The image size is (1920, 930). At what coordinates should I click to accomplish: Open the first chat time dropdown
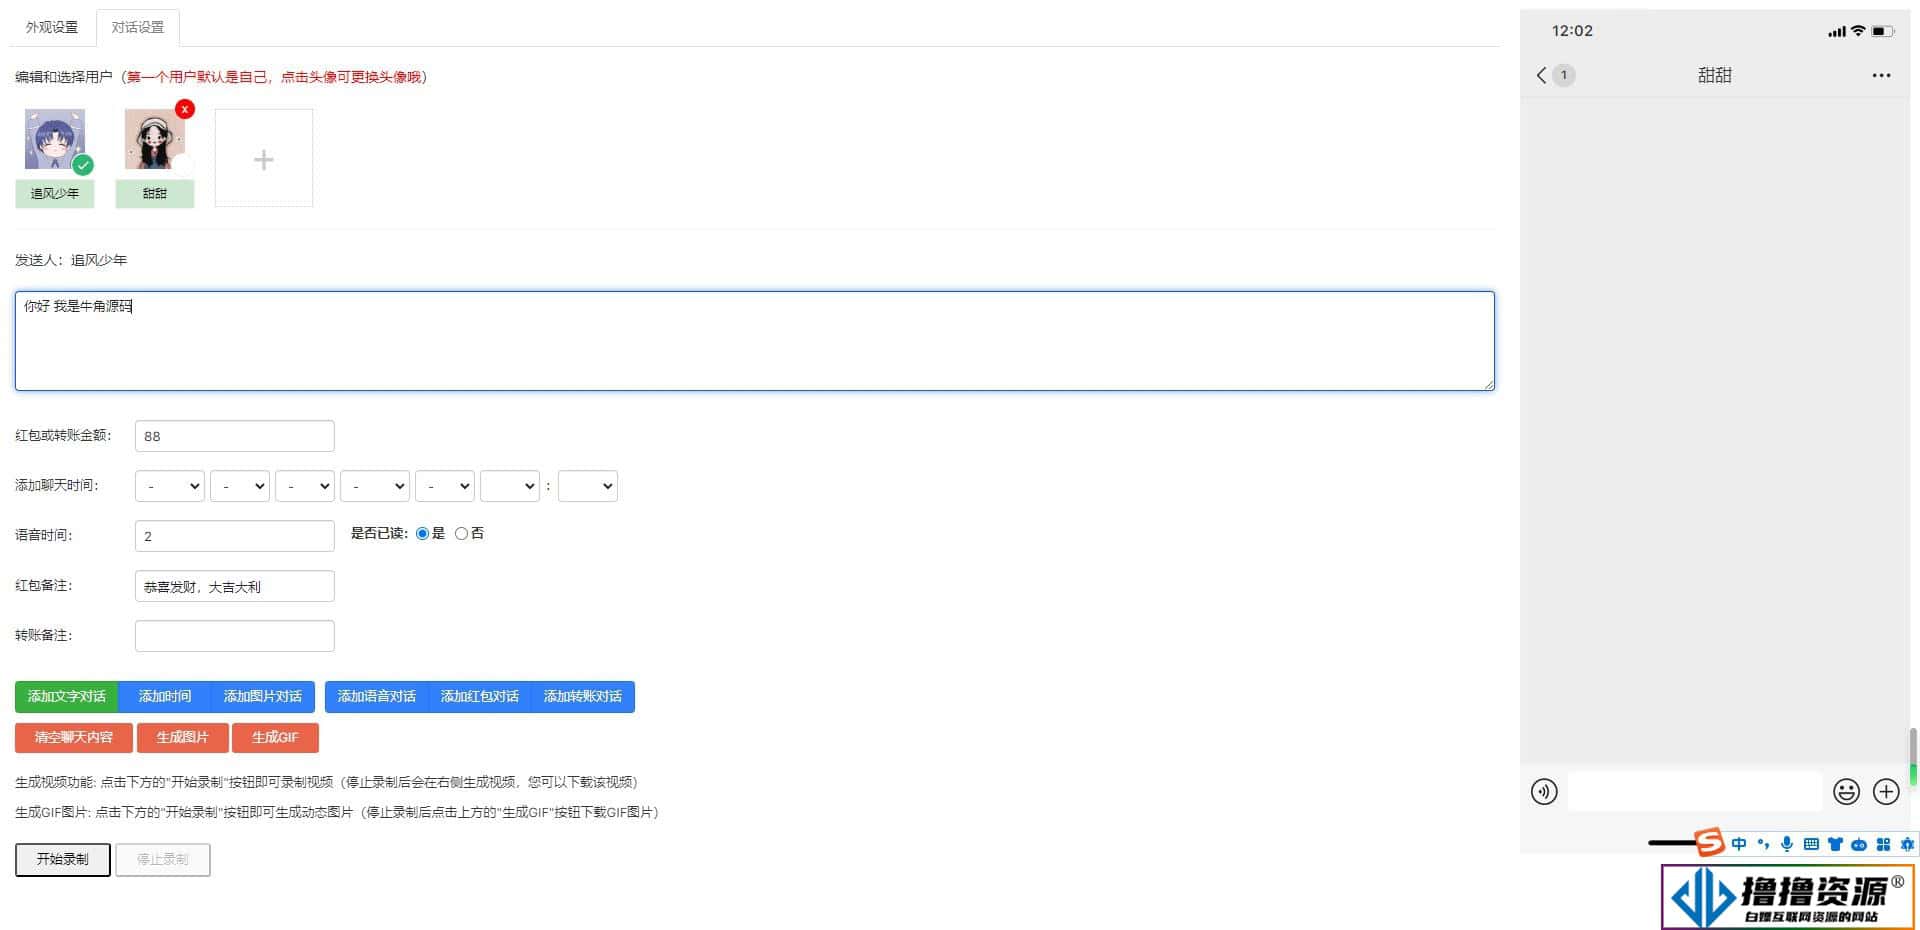[x=170, y=486]
